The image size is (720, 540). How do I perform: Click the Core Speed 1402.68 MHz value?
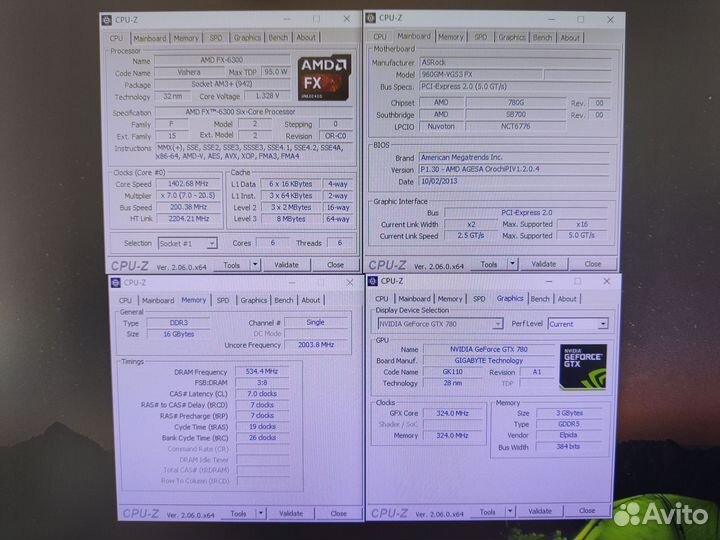(188, 184)
